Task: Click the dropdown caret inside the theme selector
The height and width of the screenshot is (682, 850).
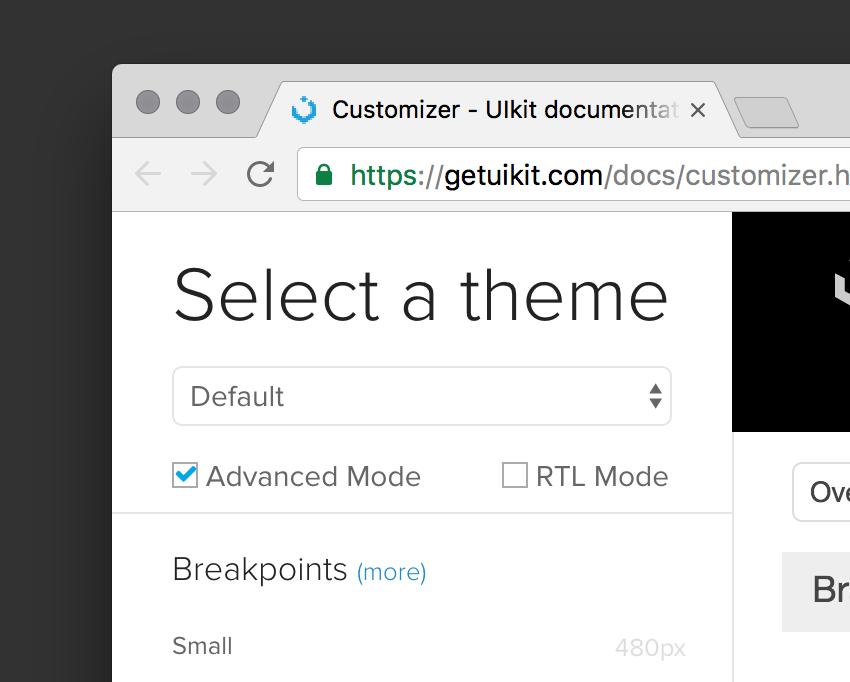Action: coord(656,396)
